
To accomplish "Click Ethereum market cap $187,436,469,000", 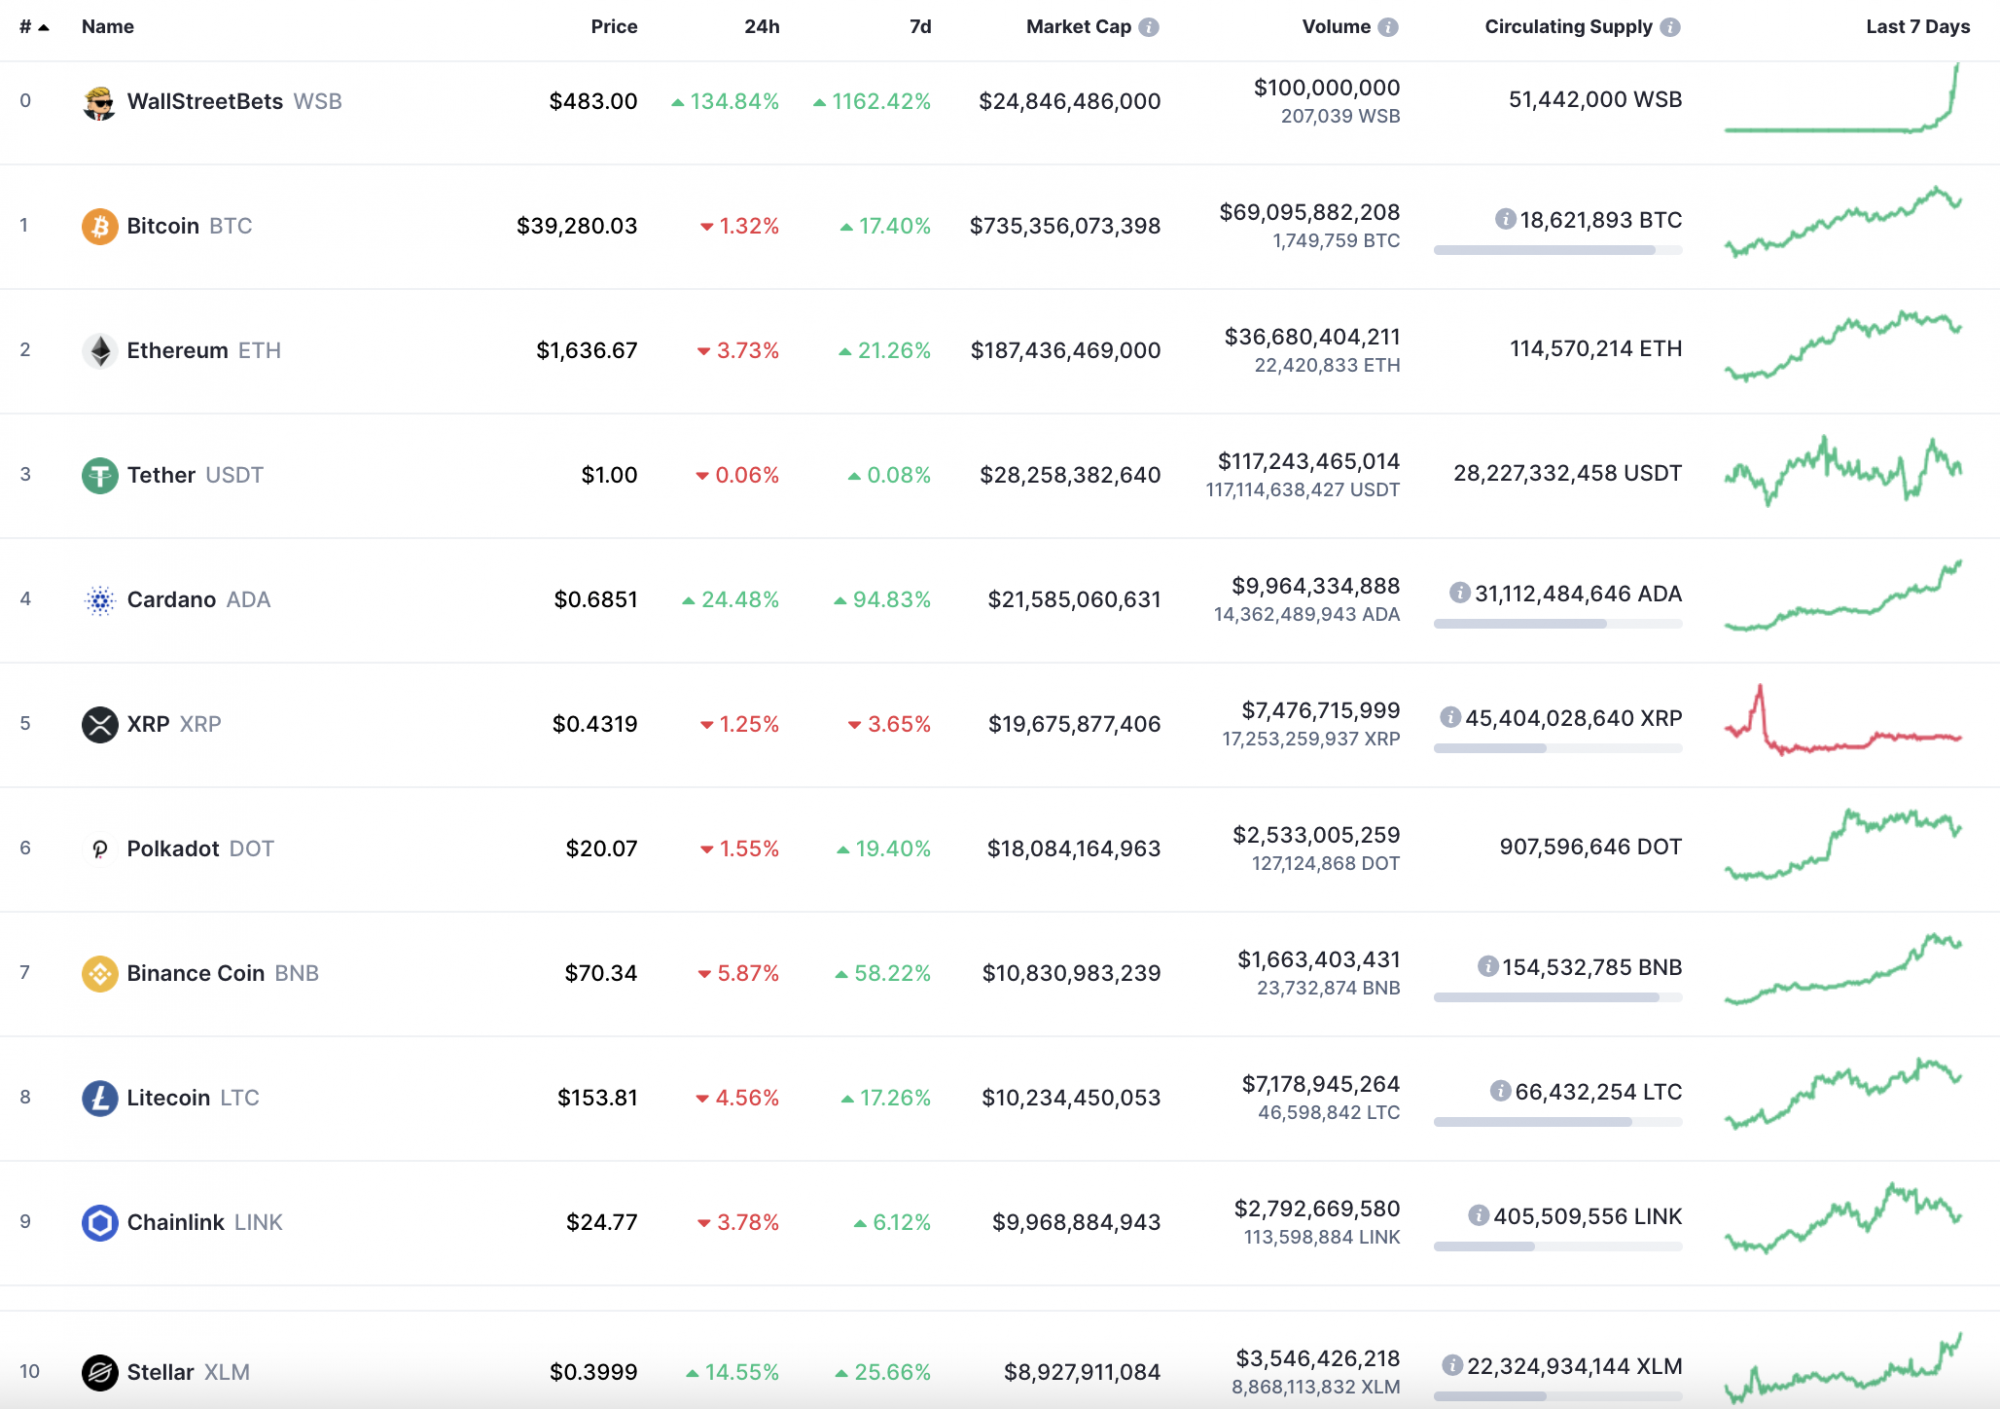I will point(1065,351).
